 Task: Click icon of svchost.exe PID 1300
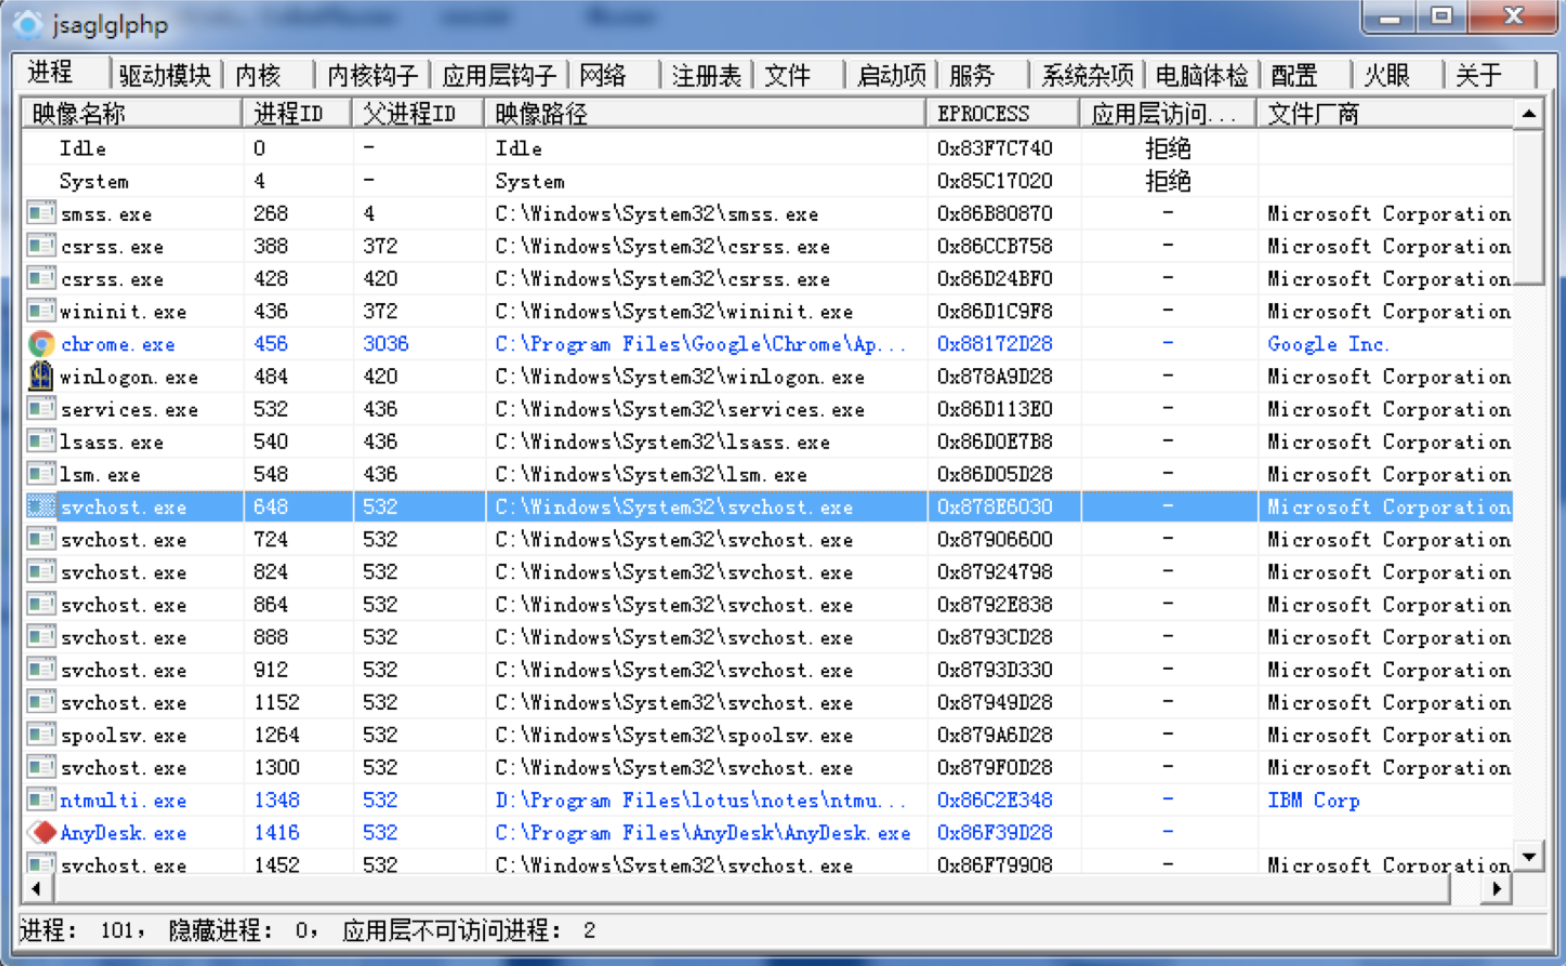click(41, 767)
